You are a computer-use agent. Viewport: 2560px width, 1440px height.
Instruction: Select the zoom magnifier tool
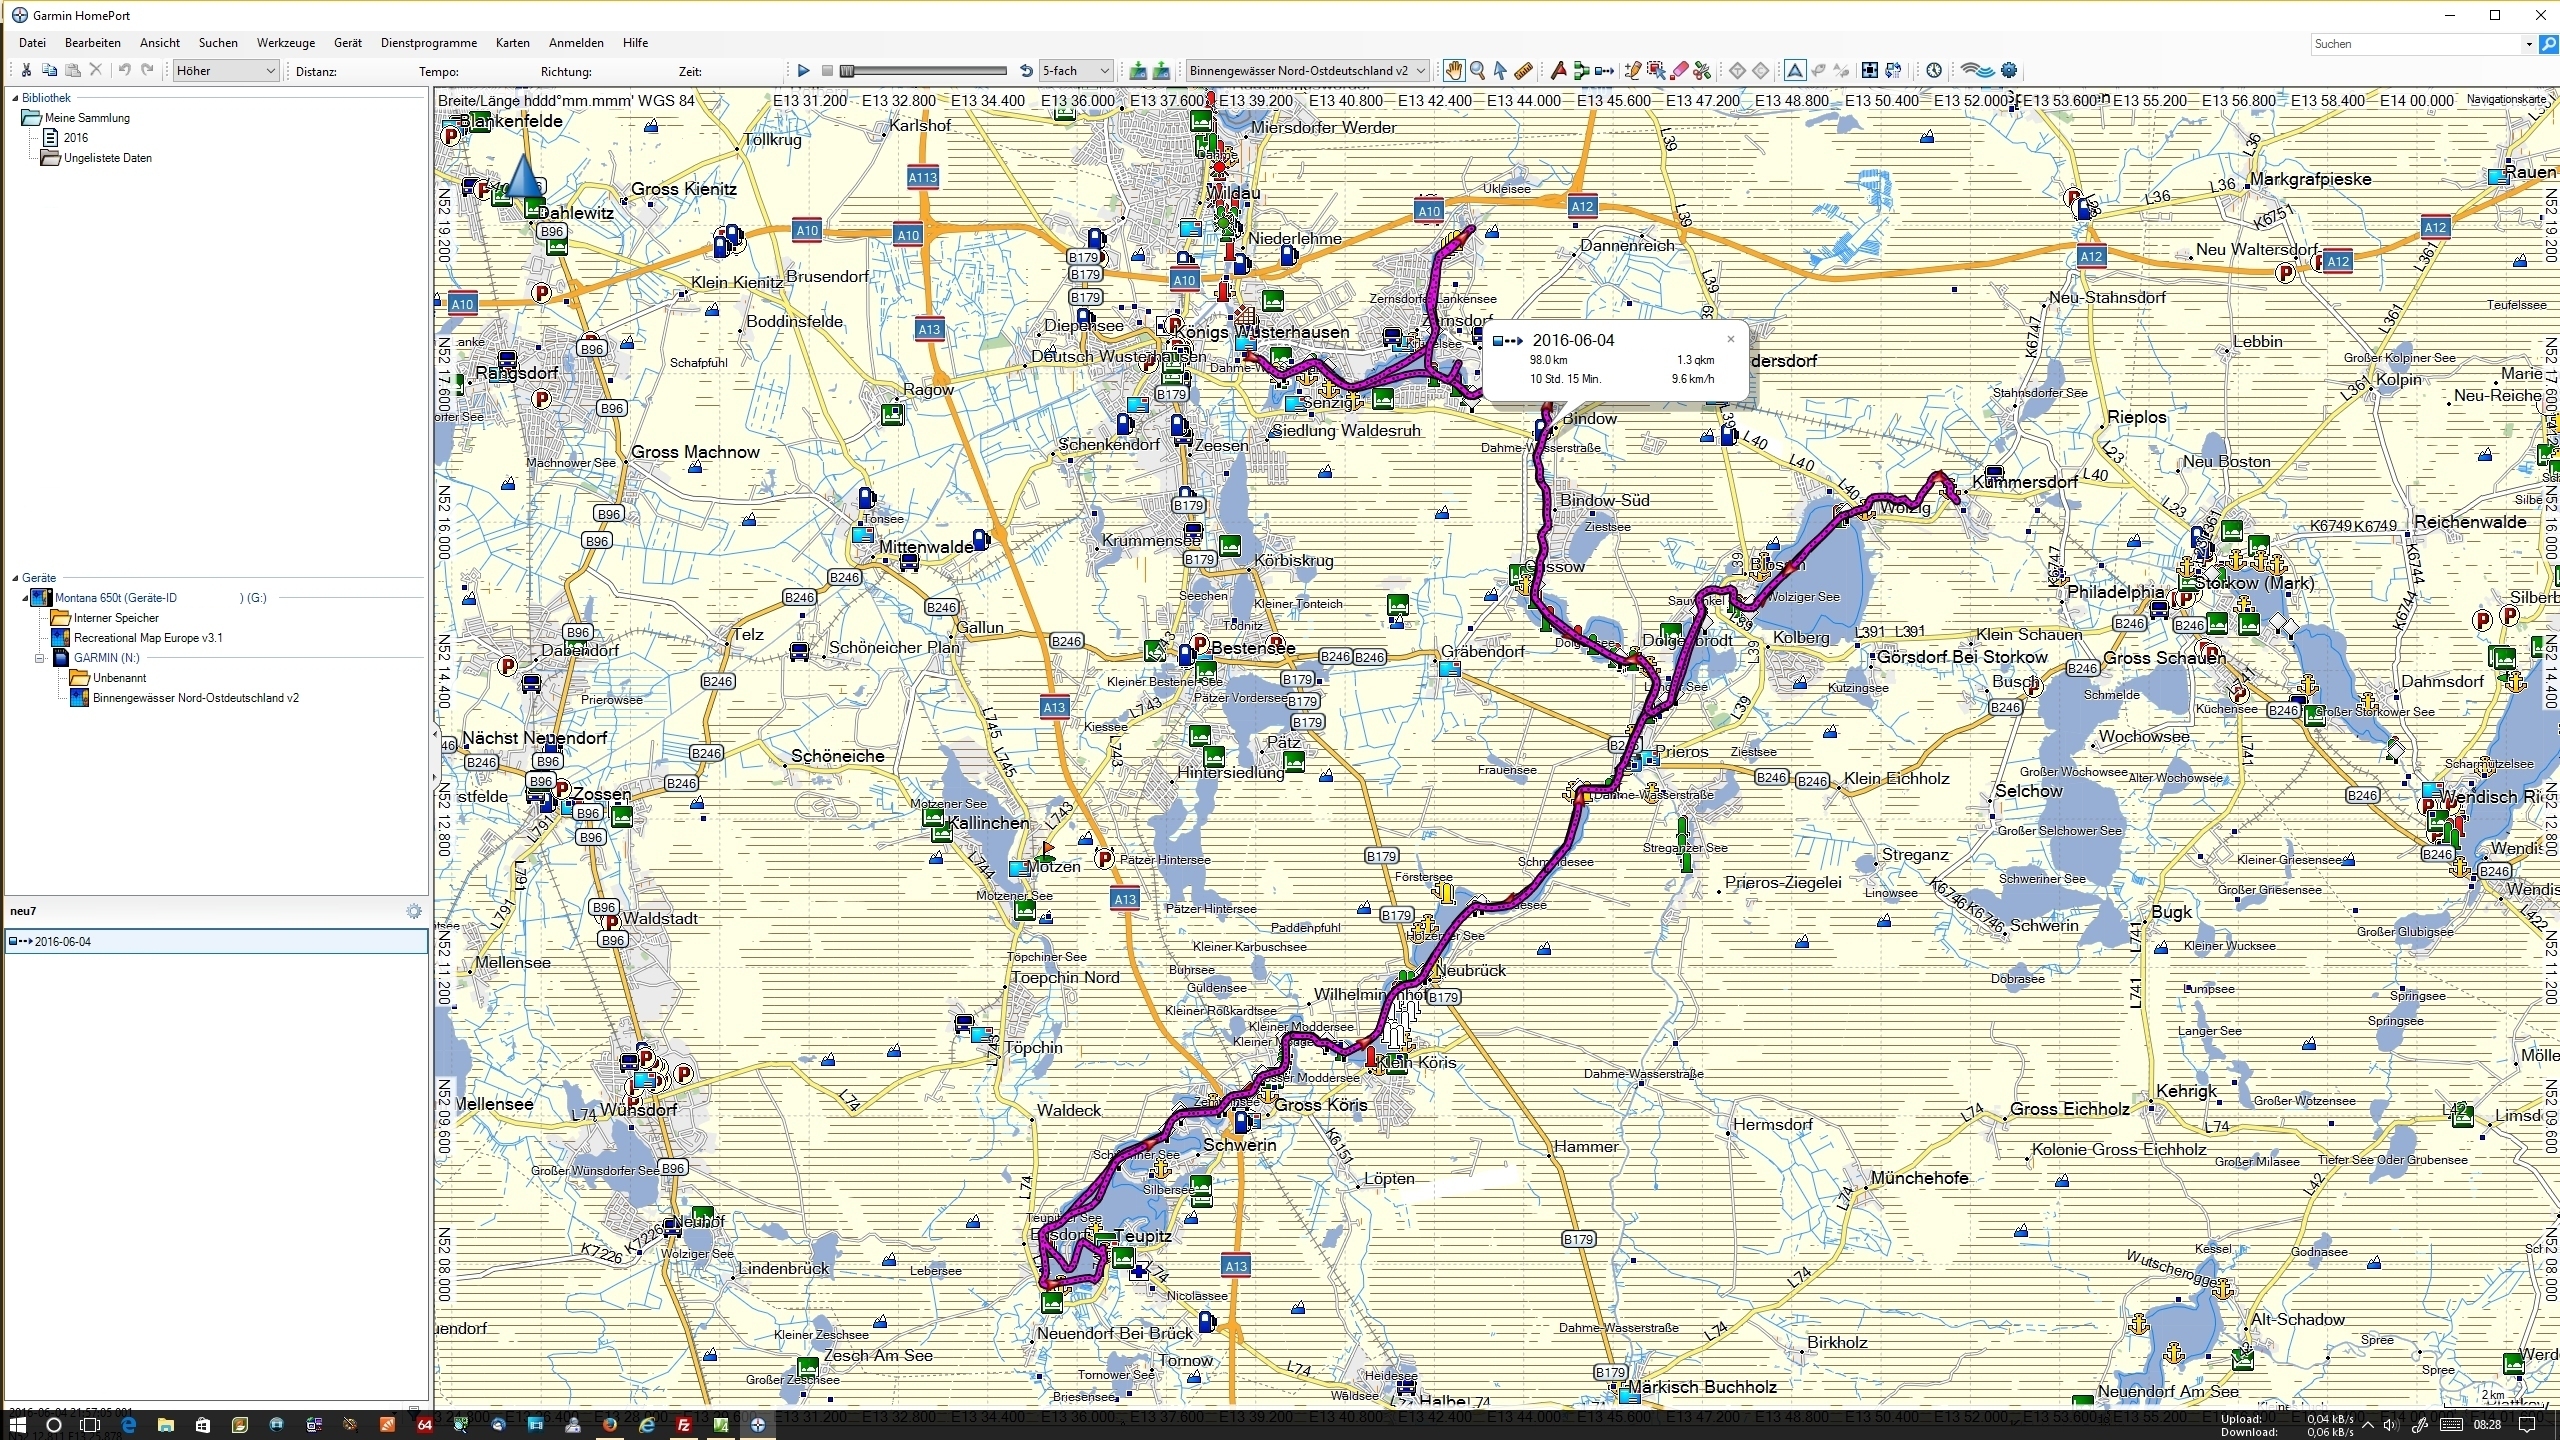tap(1477, 70)
